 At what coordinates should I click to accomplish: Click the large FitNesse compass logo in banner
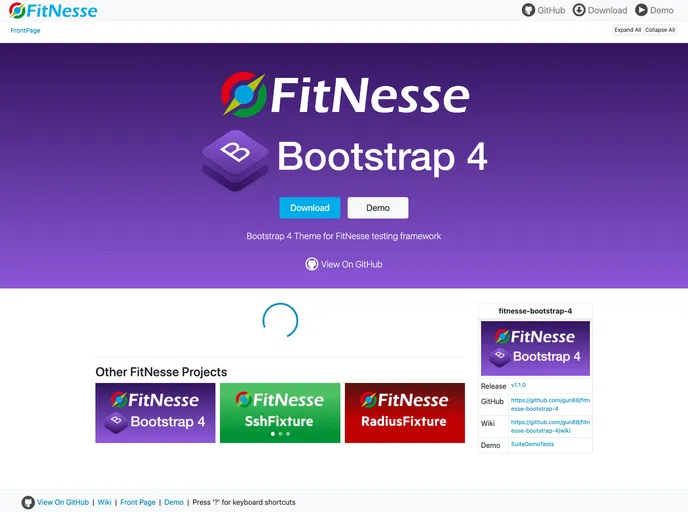tap(244, 95)
